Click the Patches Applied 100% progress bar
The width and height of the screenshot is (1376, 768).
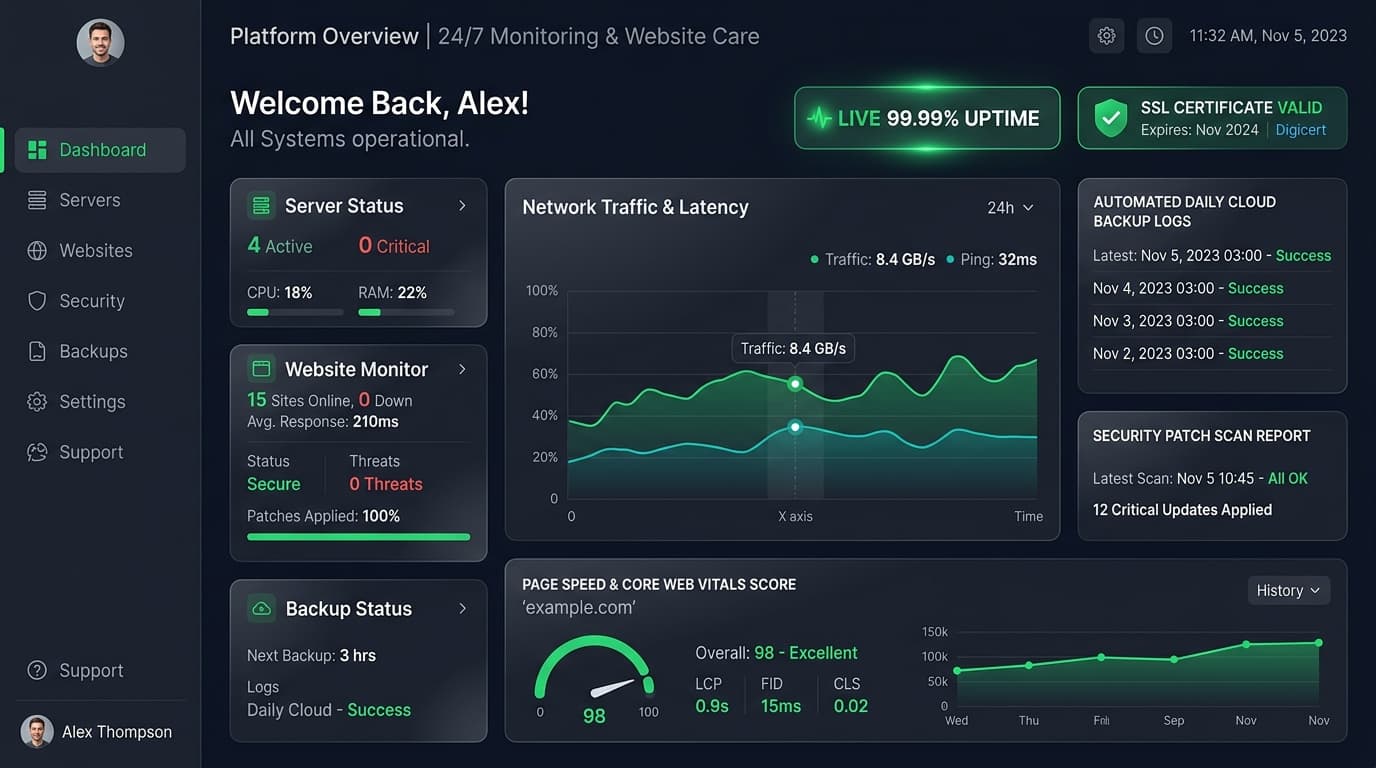coord(358,537)
